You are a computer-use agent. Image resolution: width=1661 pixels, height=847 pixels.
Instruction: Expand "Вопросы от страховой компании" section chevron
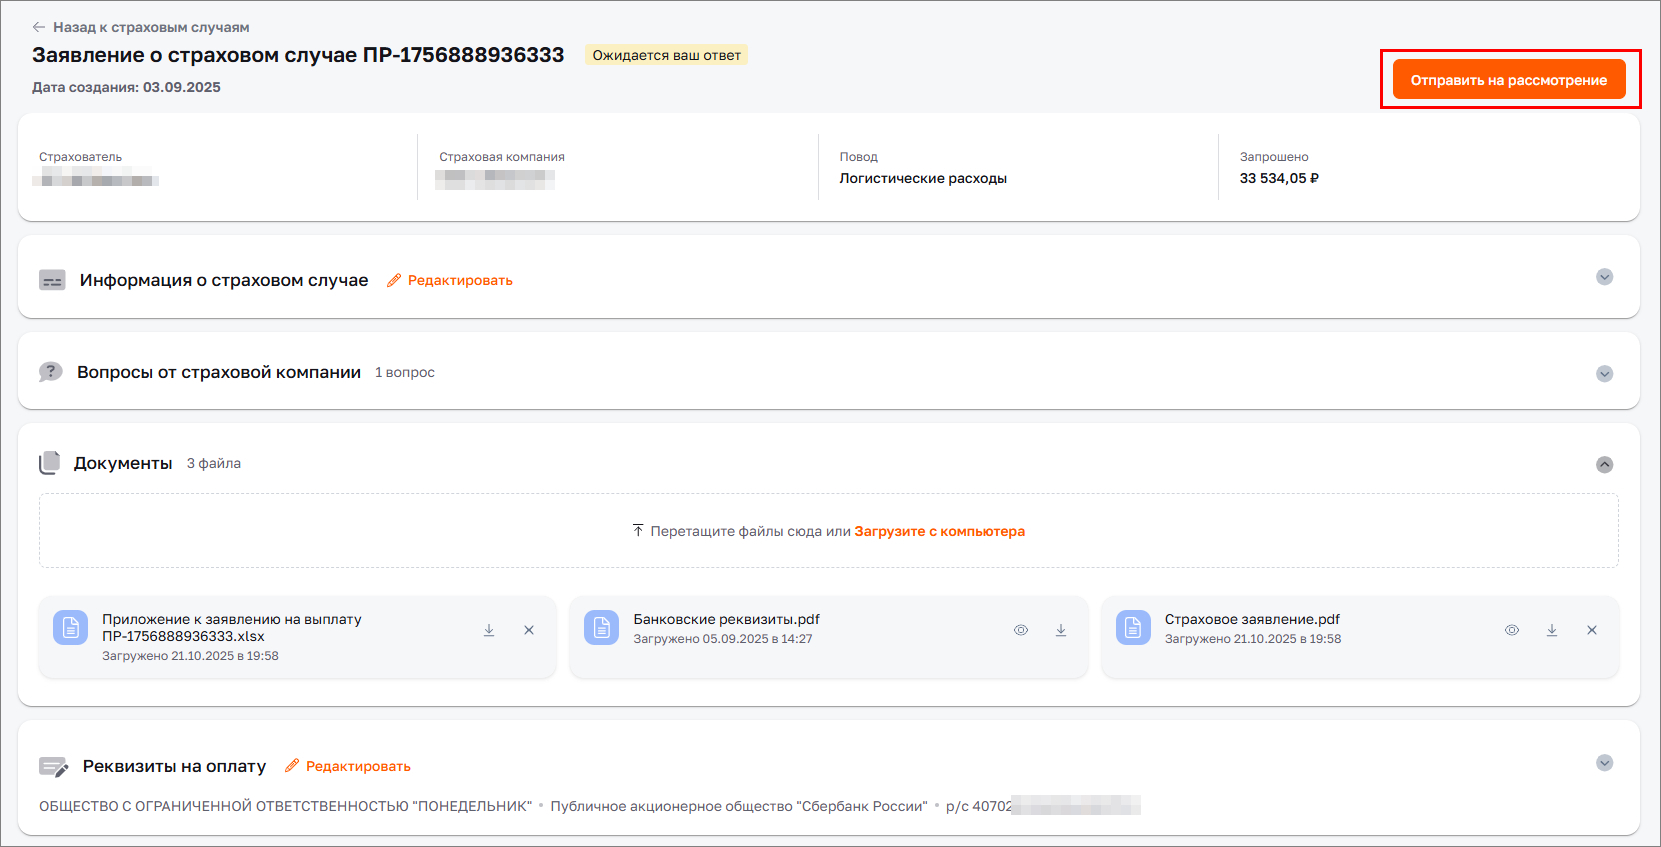click(1604, 374)
